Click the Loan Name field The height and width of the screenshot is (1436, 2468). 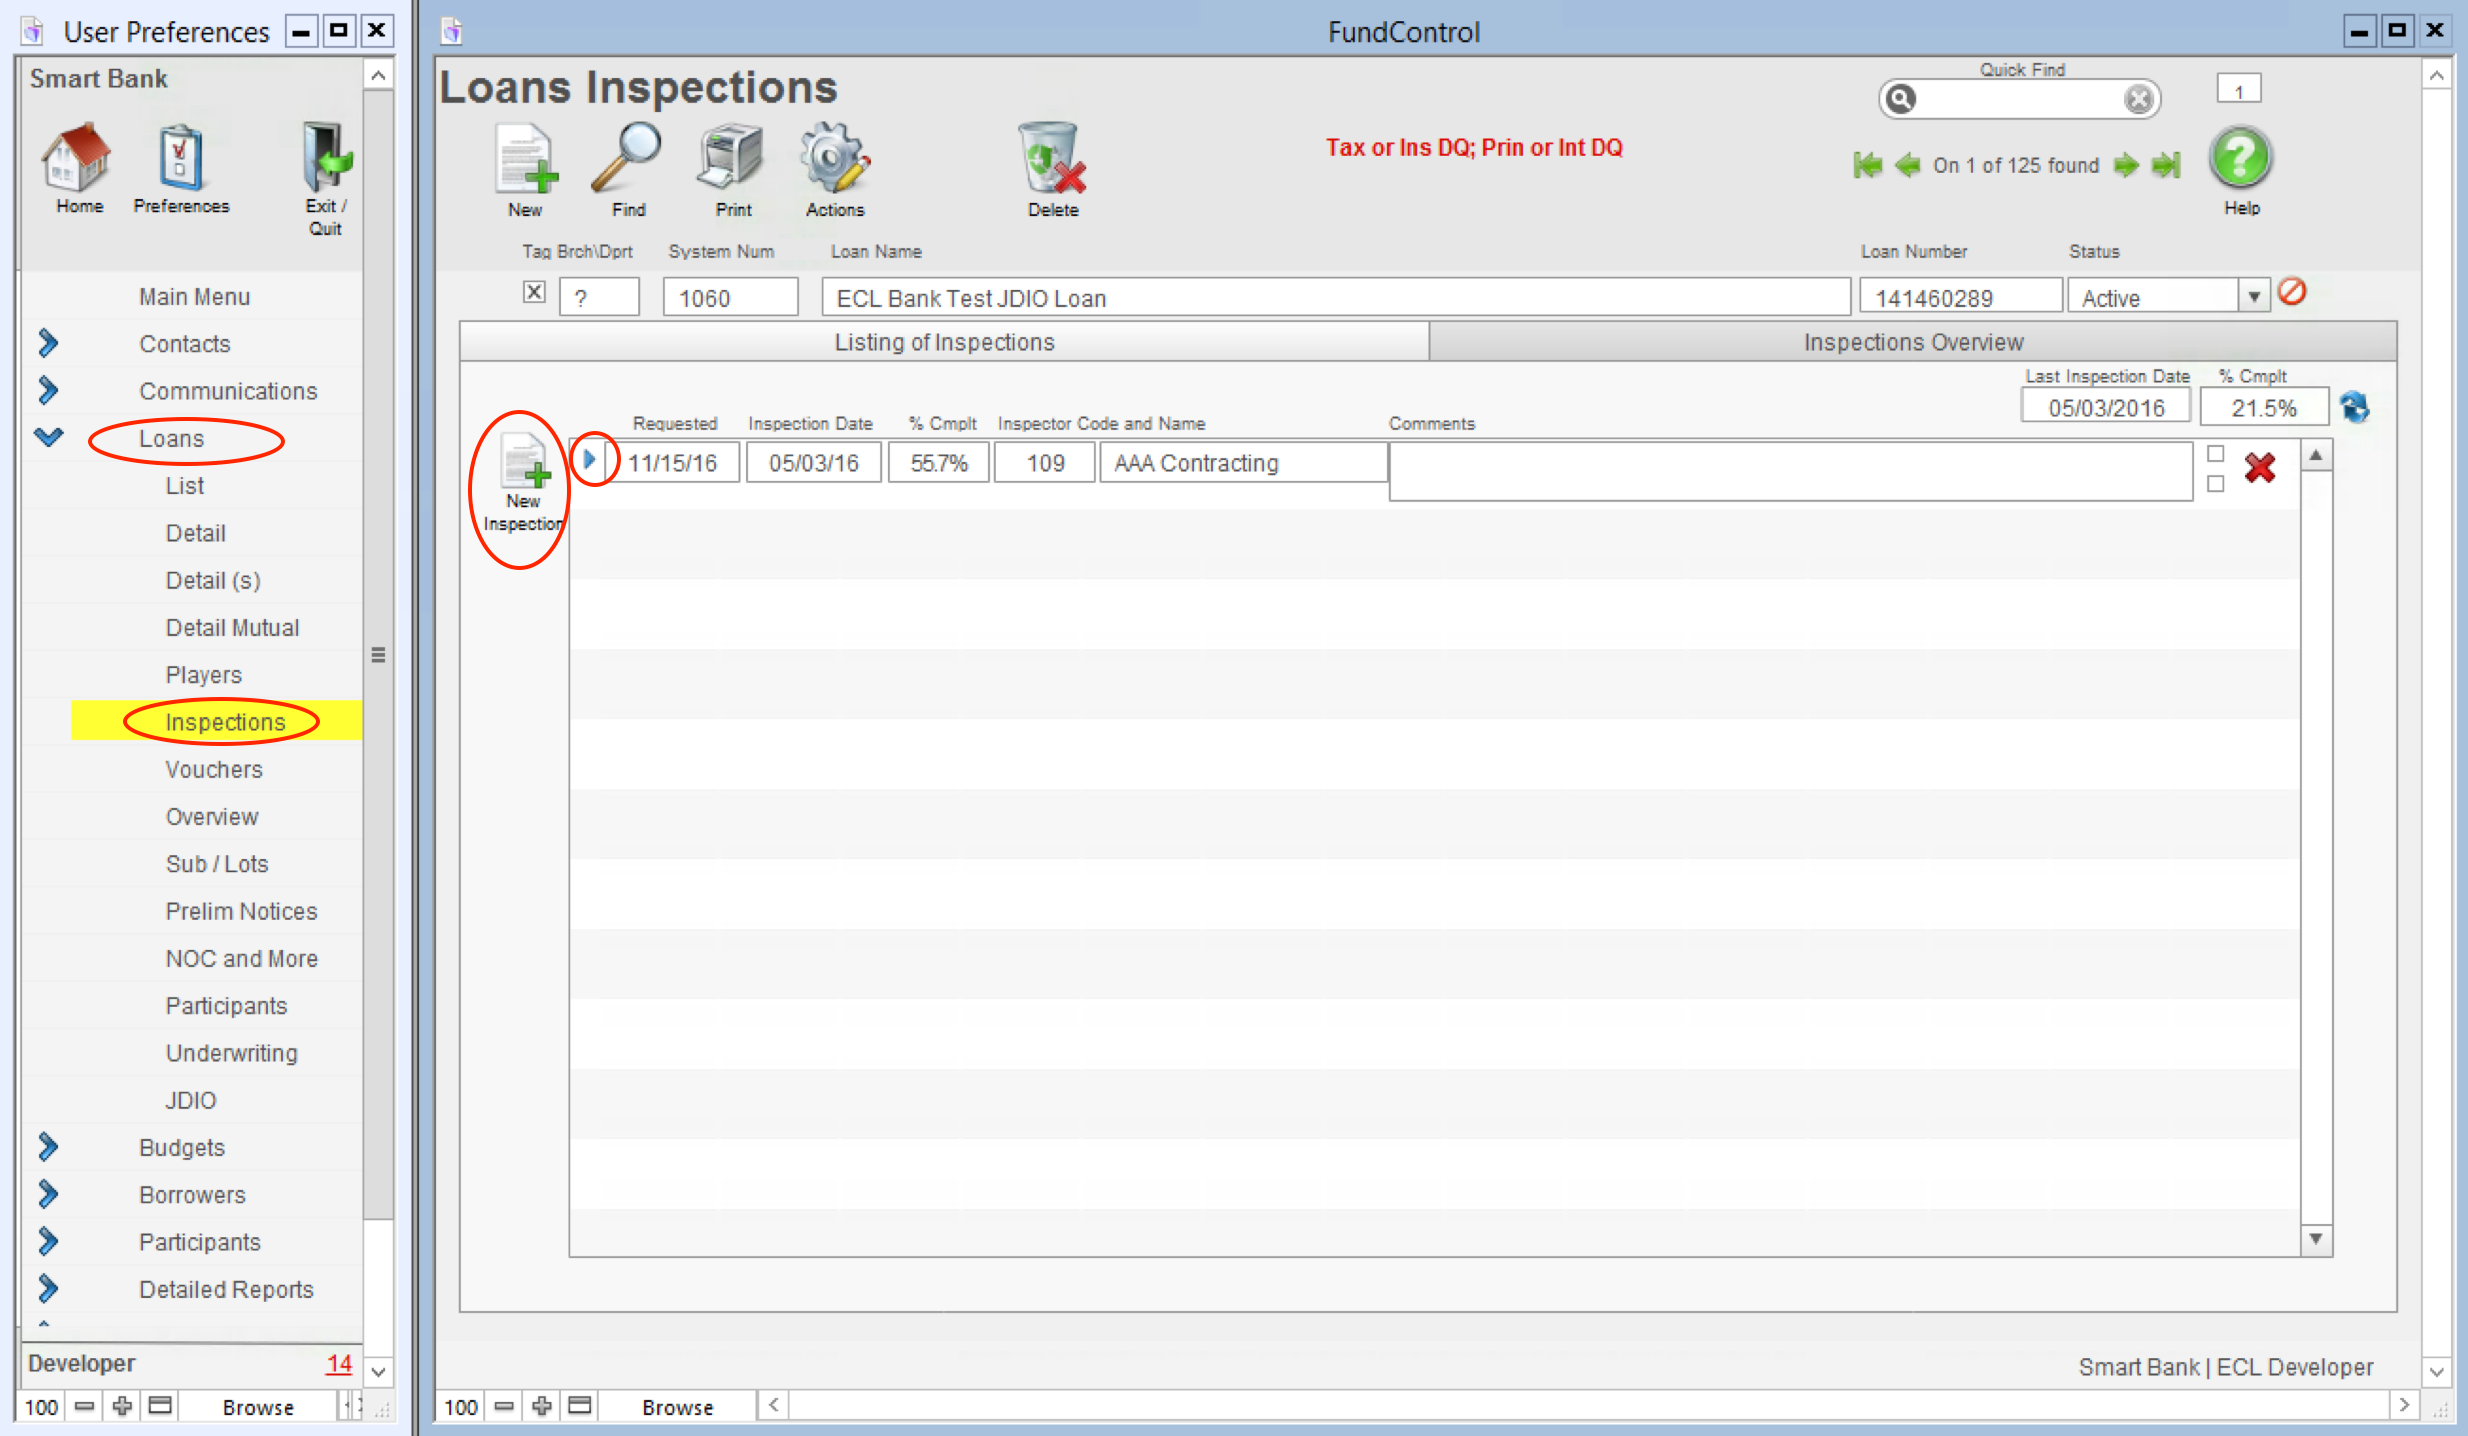pos(1336,297)
